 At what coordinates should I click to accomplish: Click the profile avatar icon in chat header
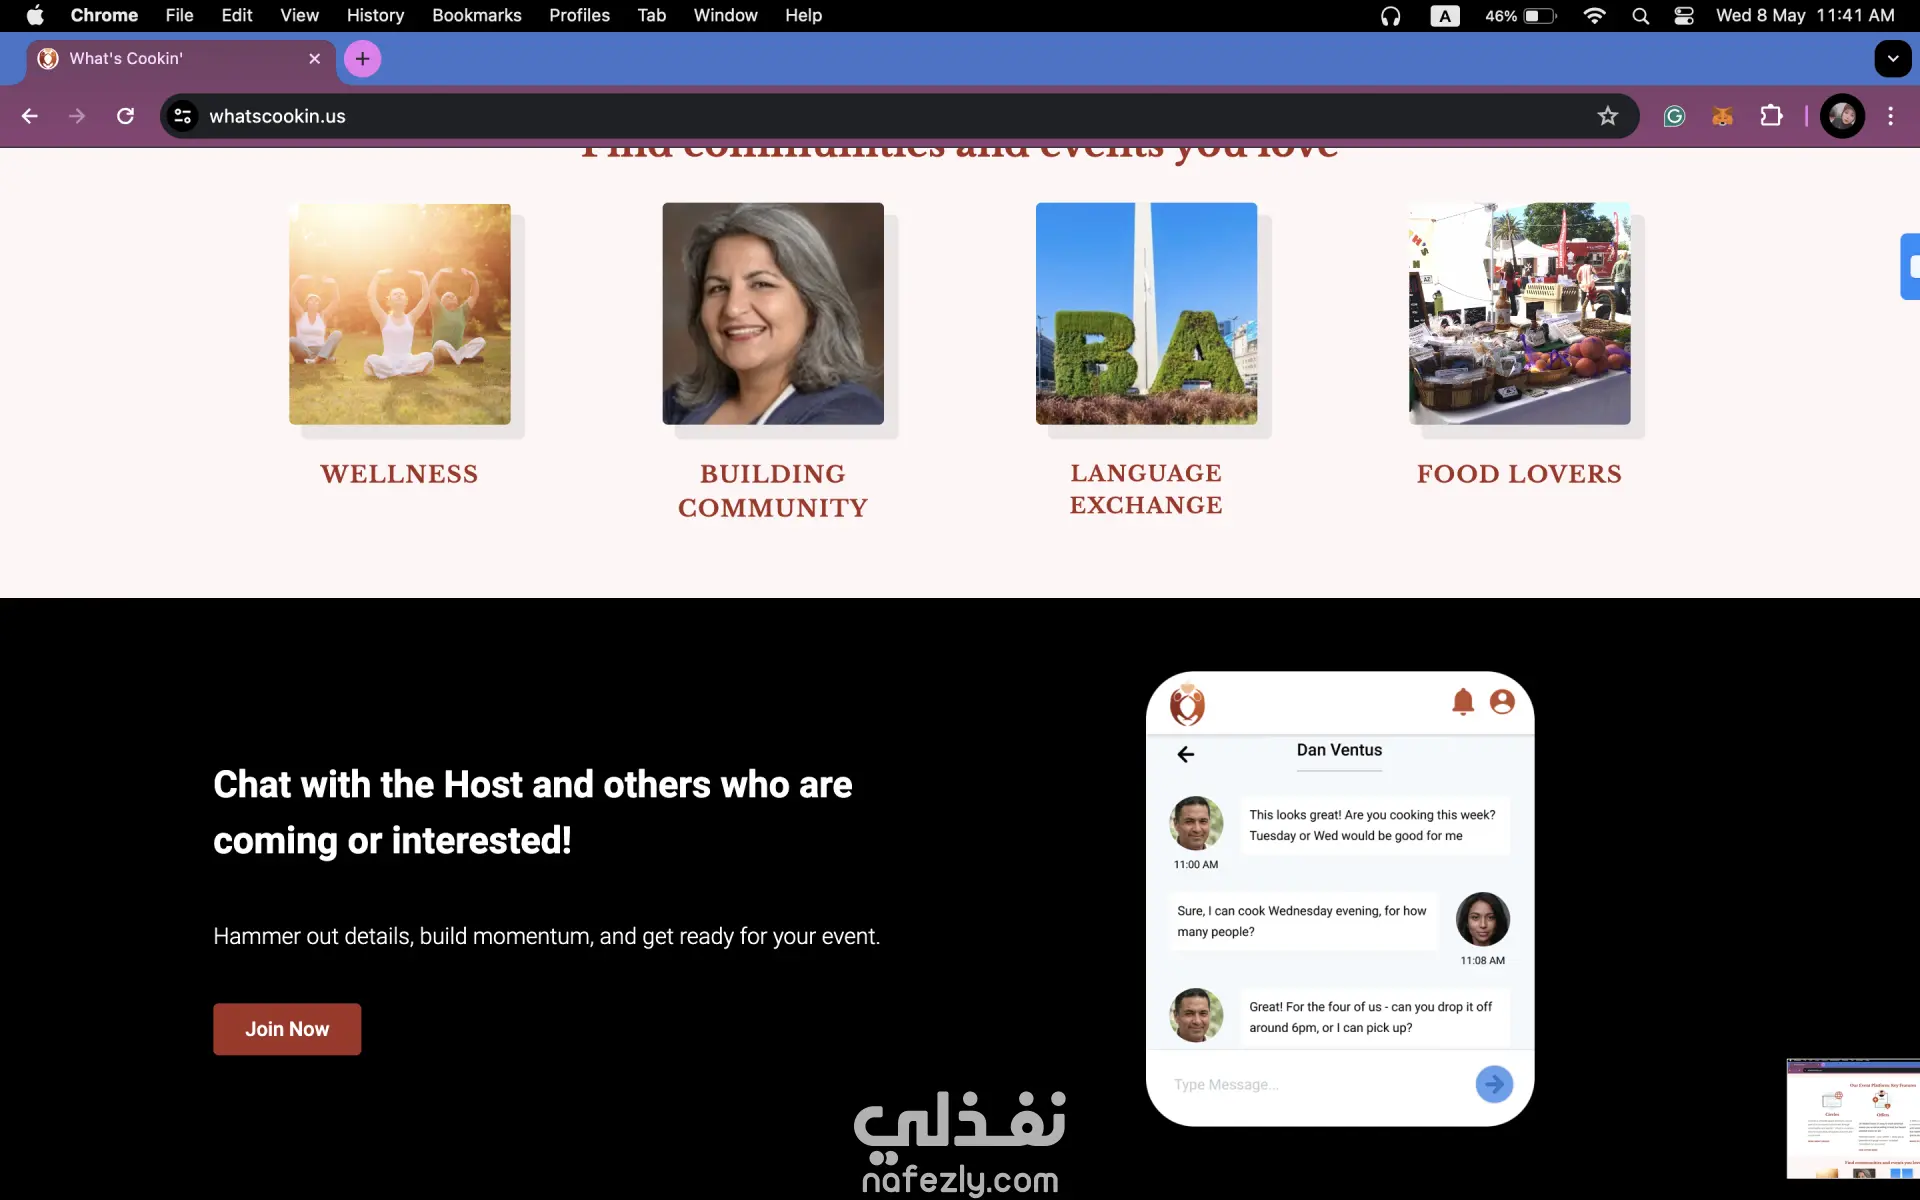pos(1501,702)
